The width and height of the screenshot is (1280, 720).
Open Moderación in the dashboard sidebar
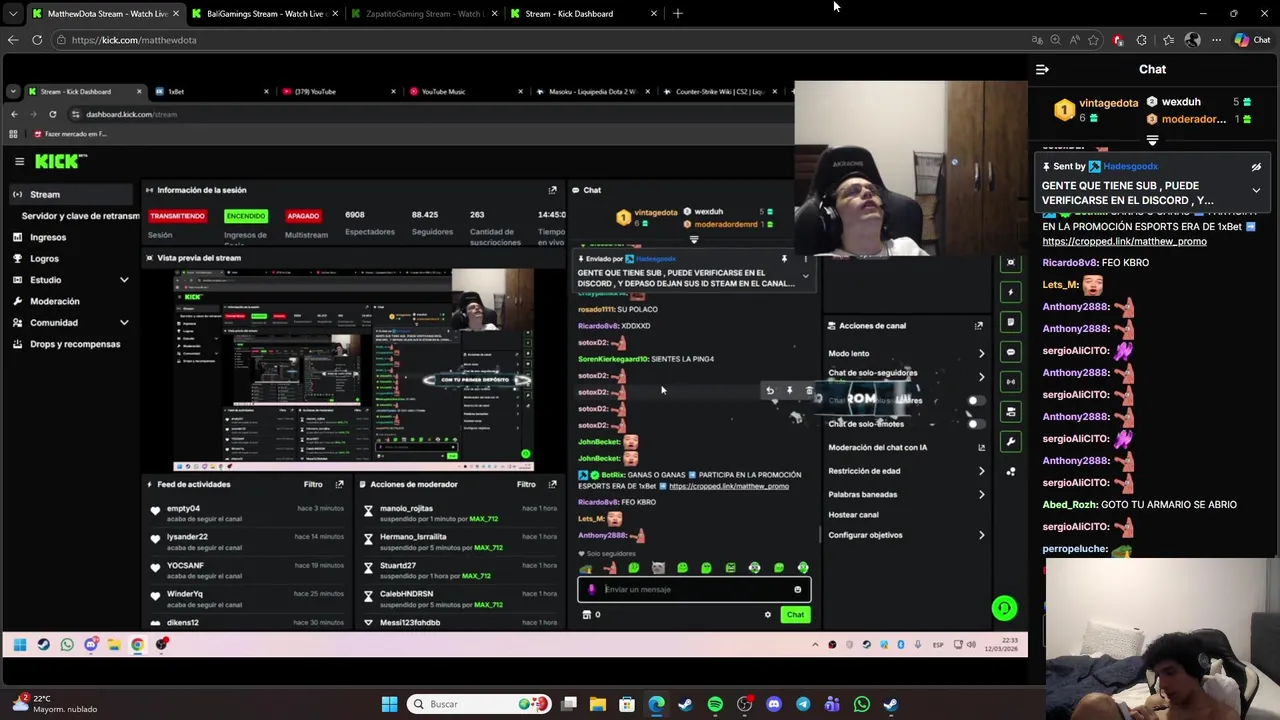54,301
